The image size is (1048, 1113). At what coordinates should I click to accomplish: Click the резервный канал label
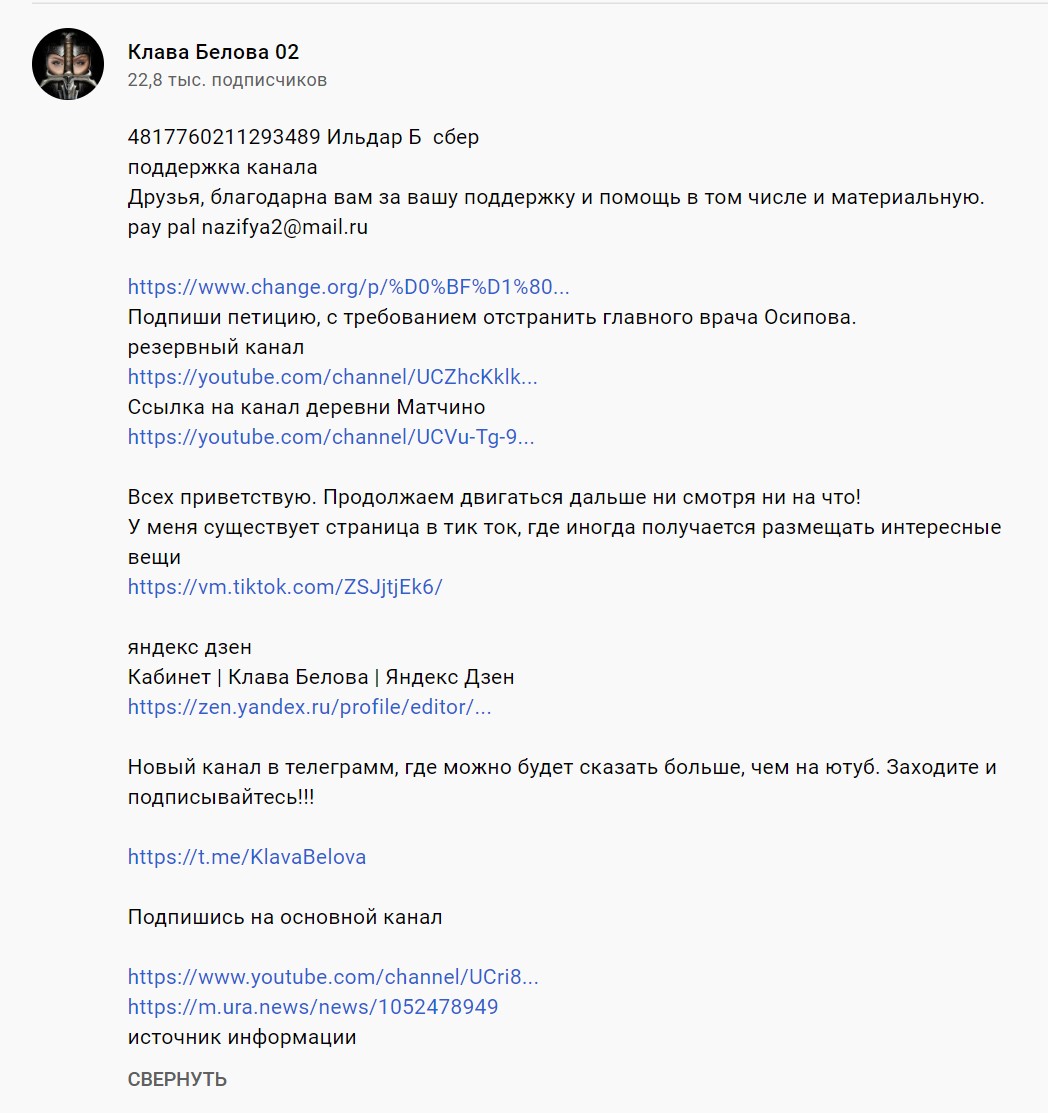click(216, 347)
